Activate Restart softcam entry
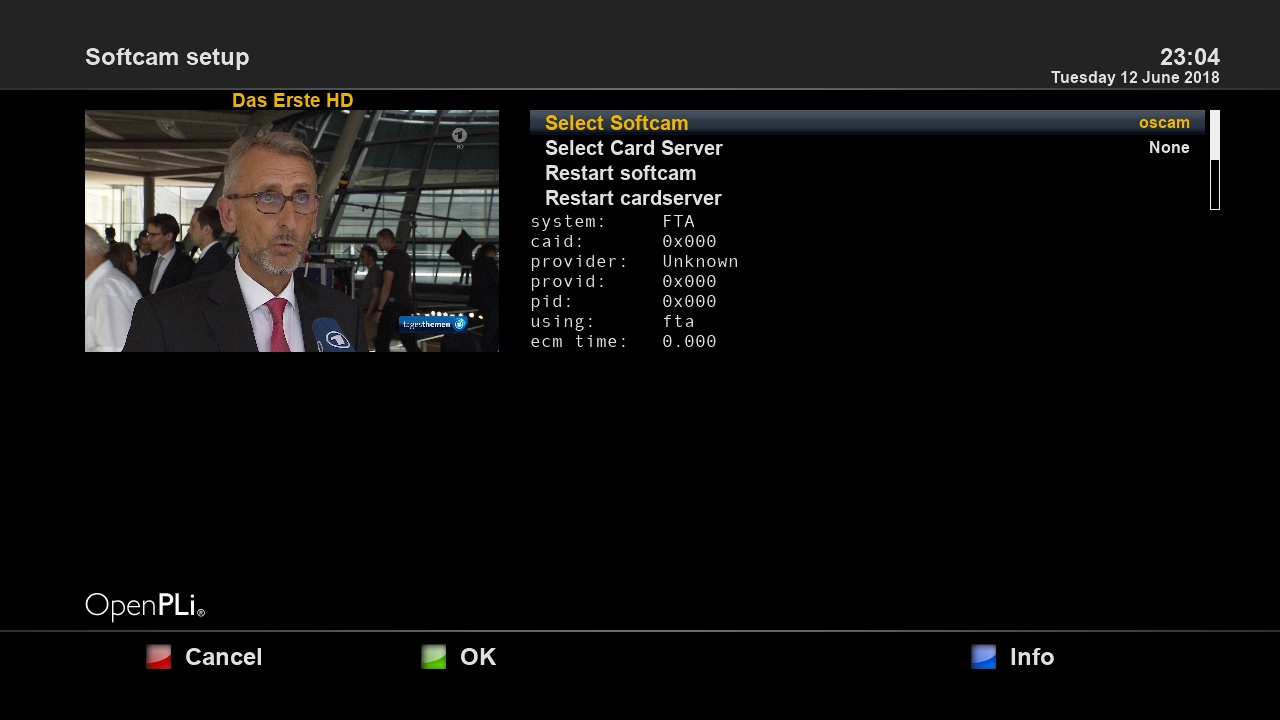The width and height of the screenshot is (1280, 720). (867, 173)
